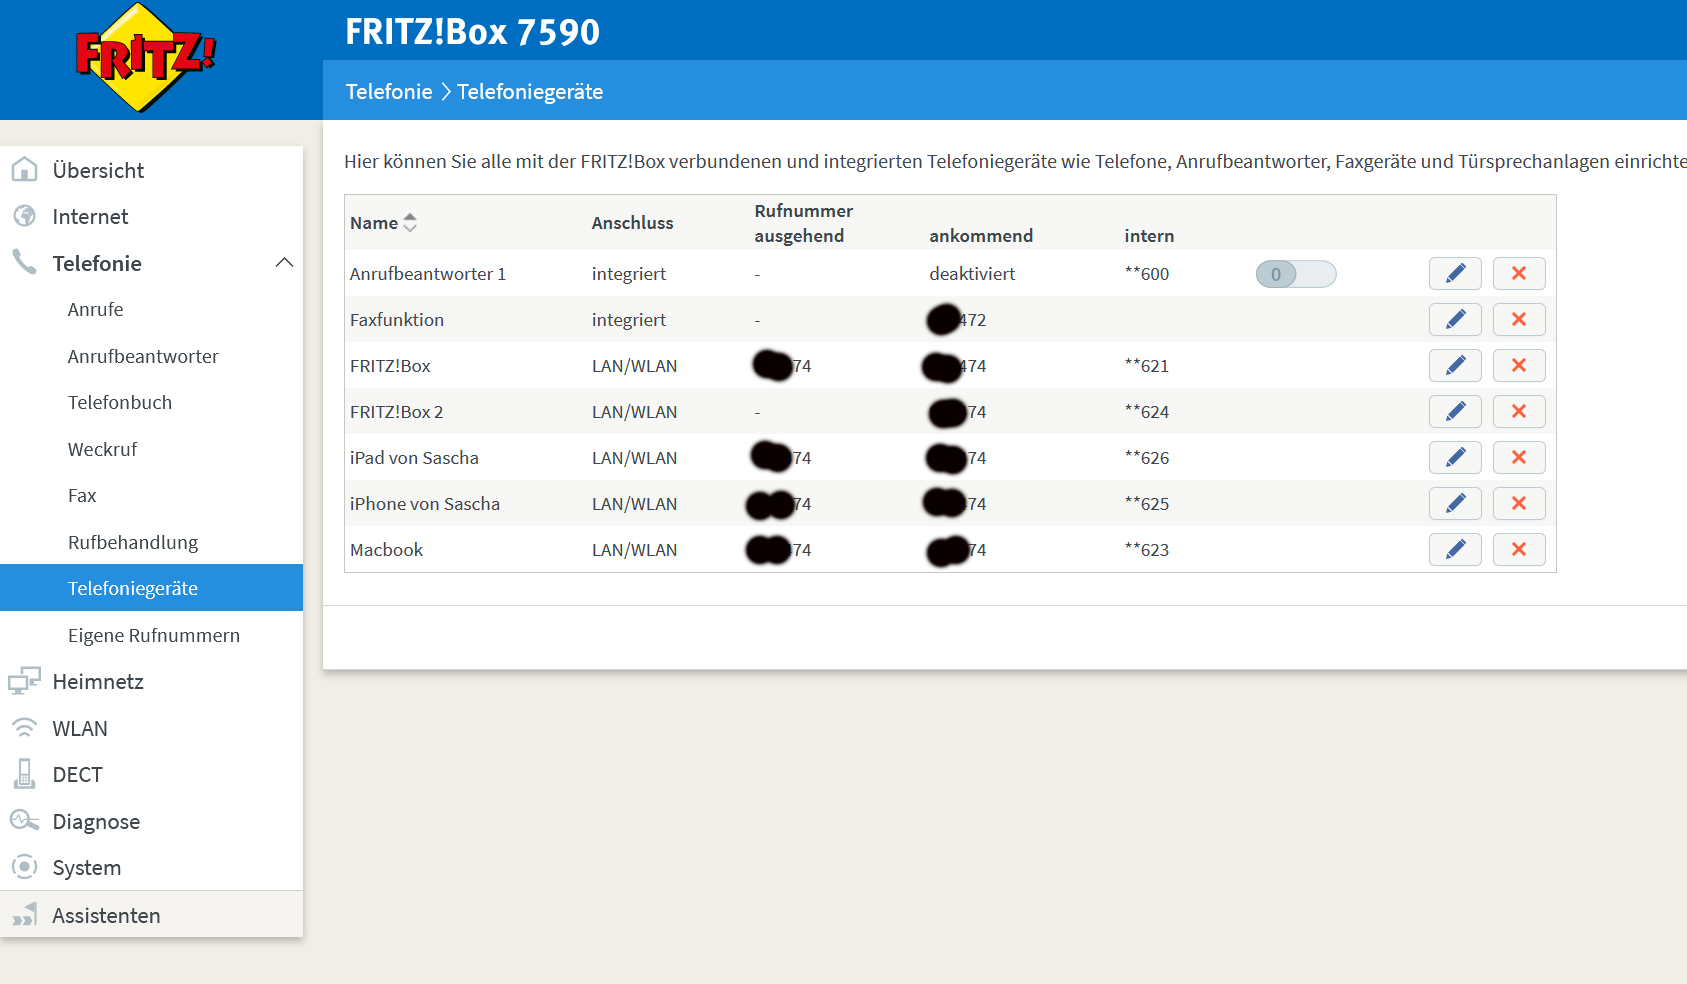Sort the table by Name
1687x984 pixels.
pyautogui.click(x=383, y=223)
